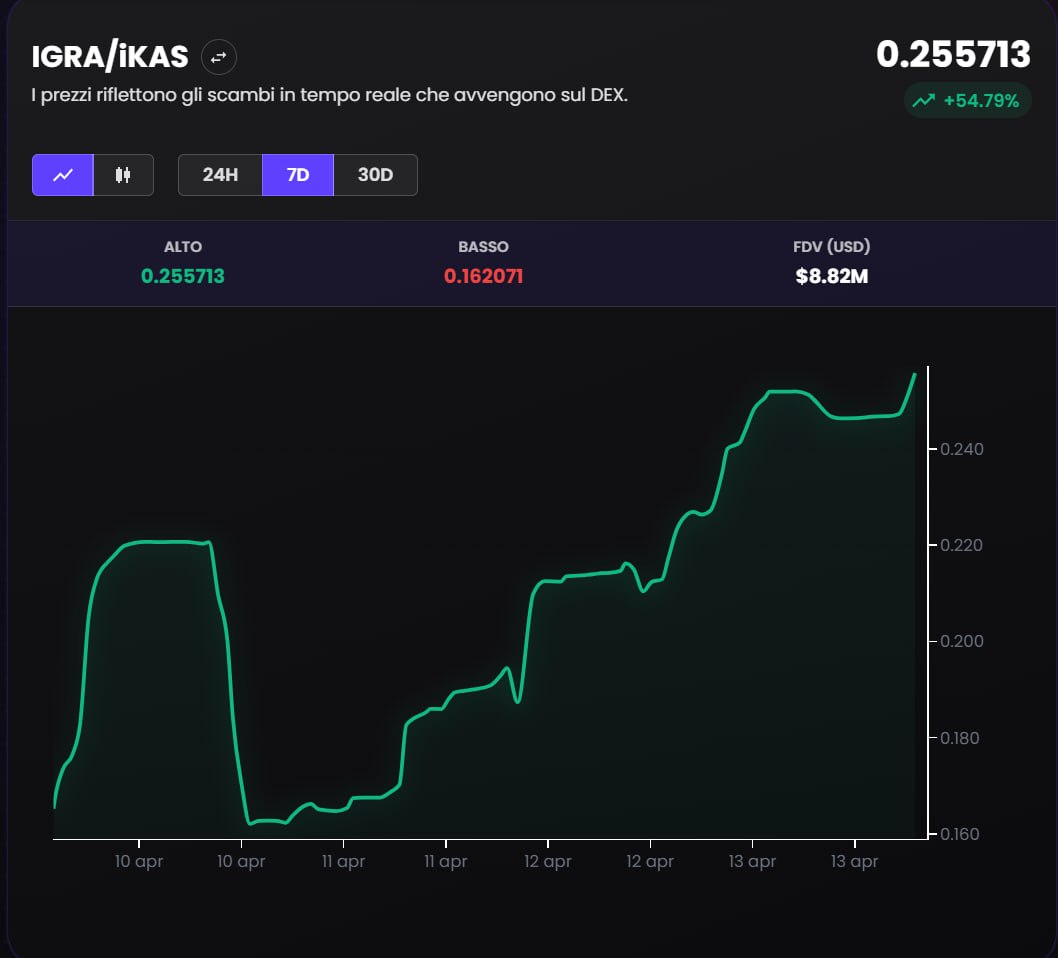Click the 0.220 y-axis label

click(962, 545)
